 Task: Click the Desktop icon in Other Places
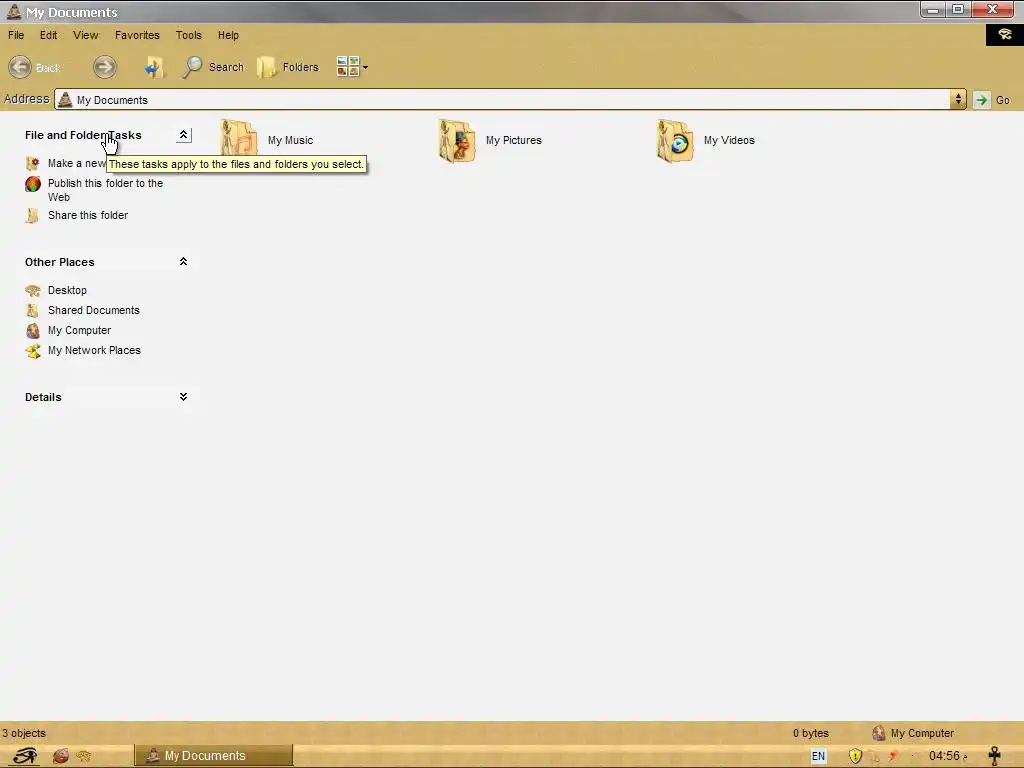coord(33,291)
